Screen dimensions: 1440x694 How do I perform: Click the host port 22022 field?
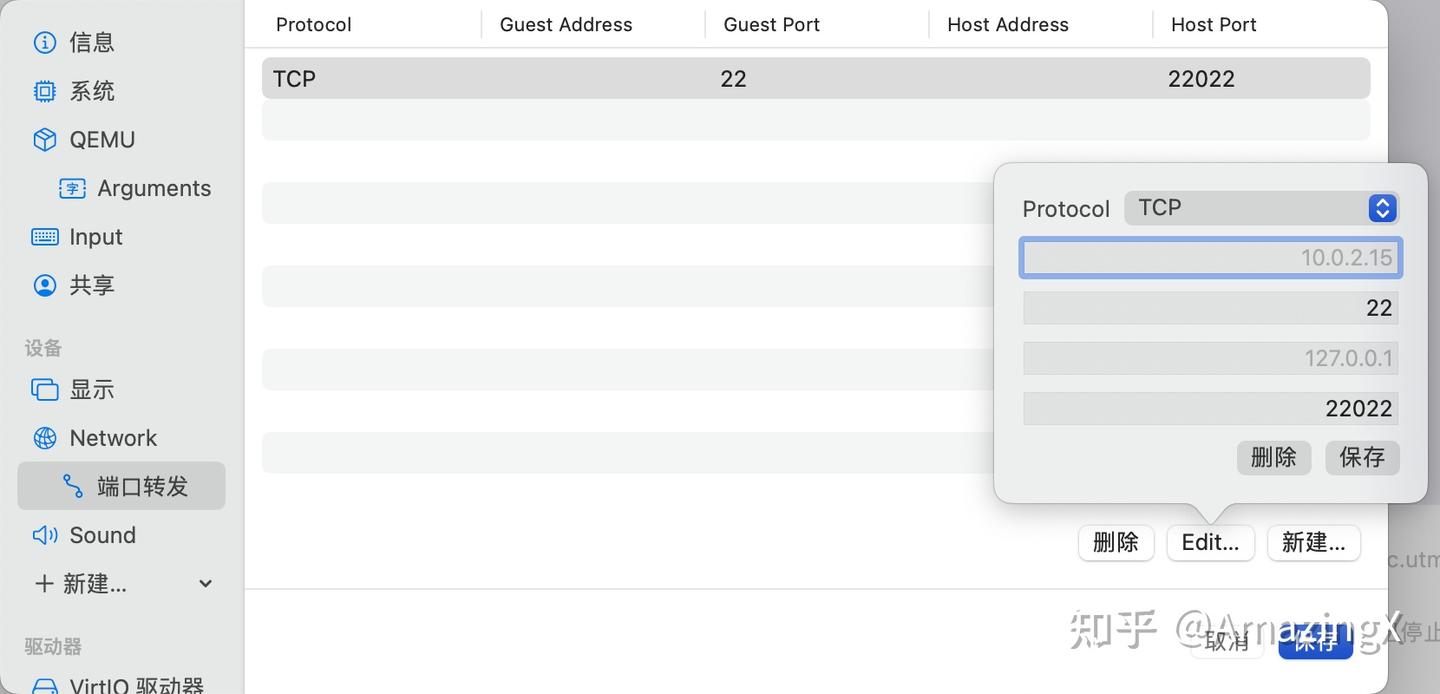pyautogui.click(x=1210, y=408)
